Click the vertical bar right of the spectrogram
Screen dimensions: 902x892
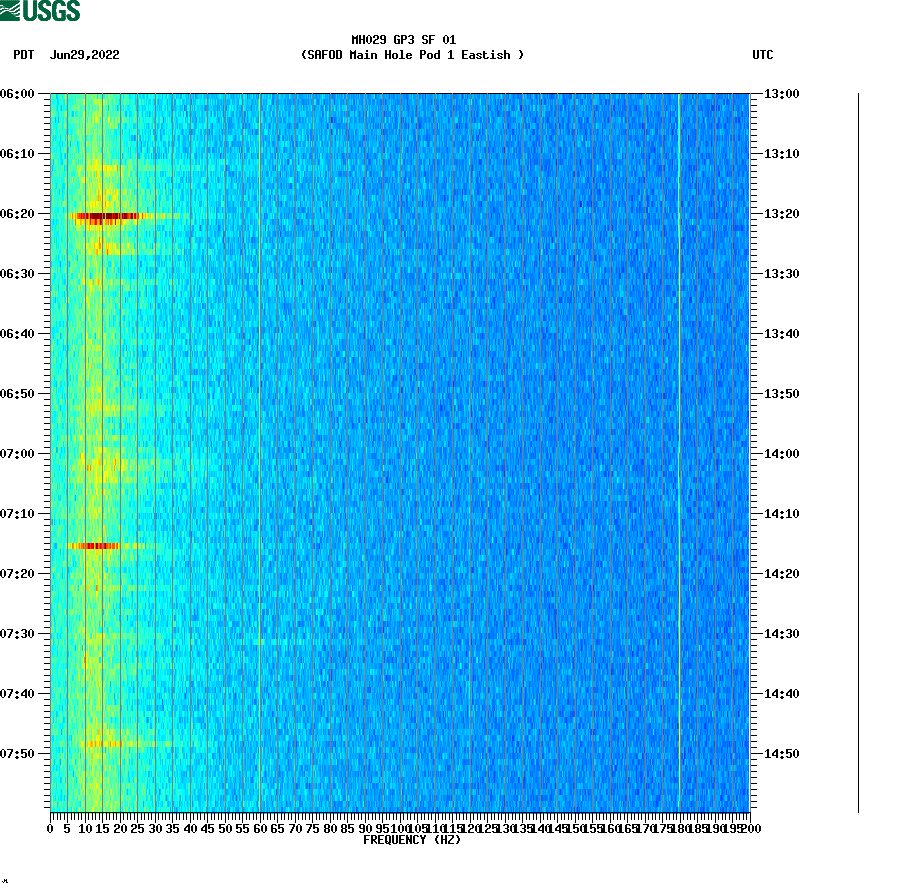click(855, 450)
